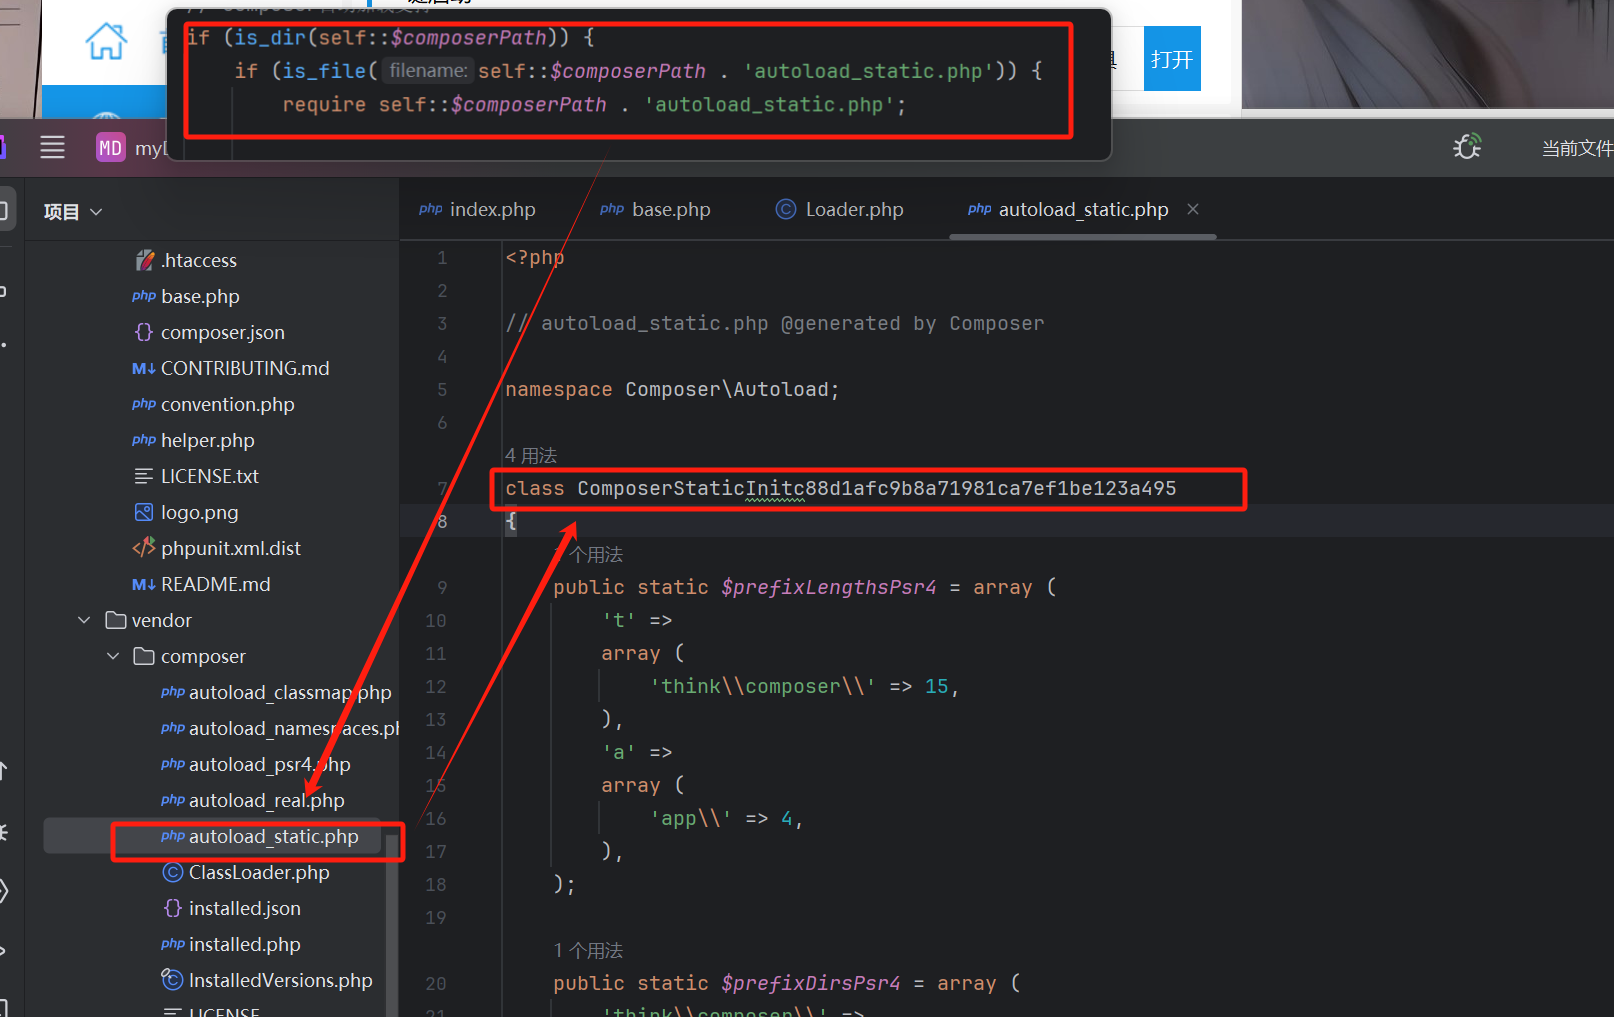The image size is (1614, 1017).
Task: Collapse the vendor folder chevron
Action: point(84,621)
